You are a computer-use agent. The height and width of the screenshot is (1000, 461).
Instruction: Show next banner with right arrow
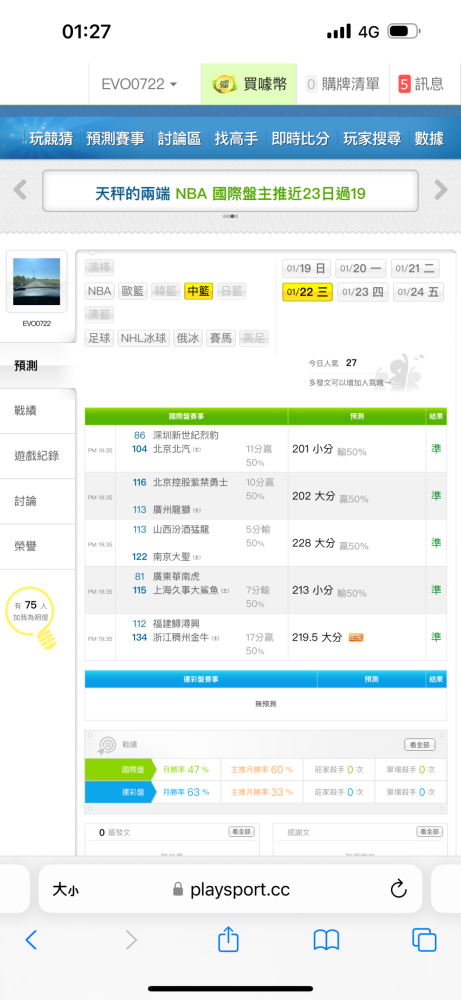pyautogui.click(x=441, y=189)
